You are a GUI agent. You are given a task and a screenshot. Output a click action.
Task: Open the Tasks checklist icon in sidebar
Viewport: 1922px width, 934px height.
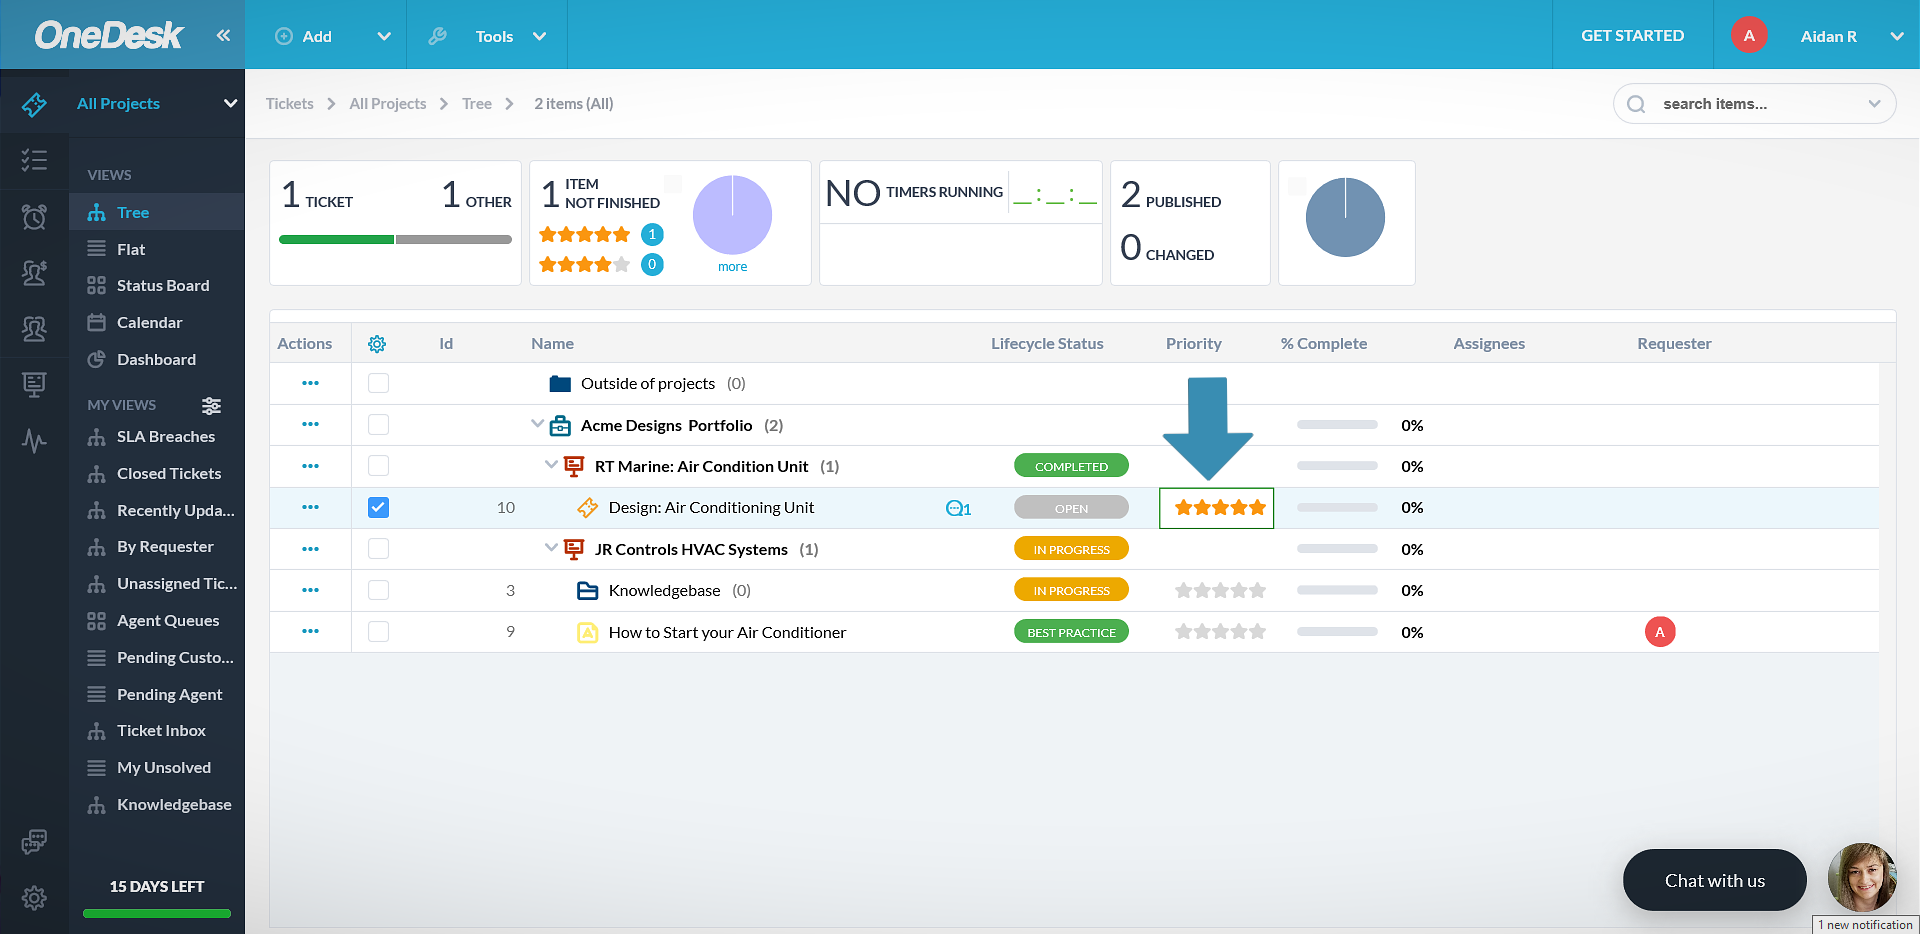[34, 160]
